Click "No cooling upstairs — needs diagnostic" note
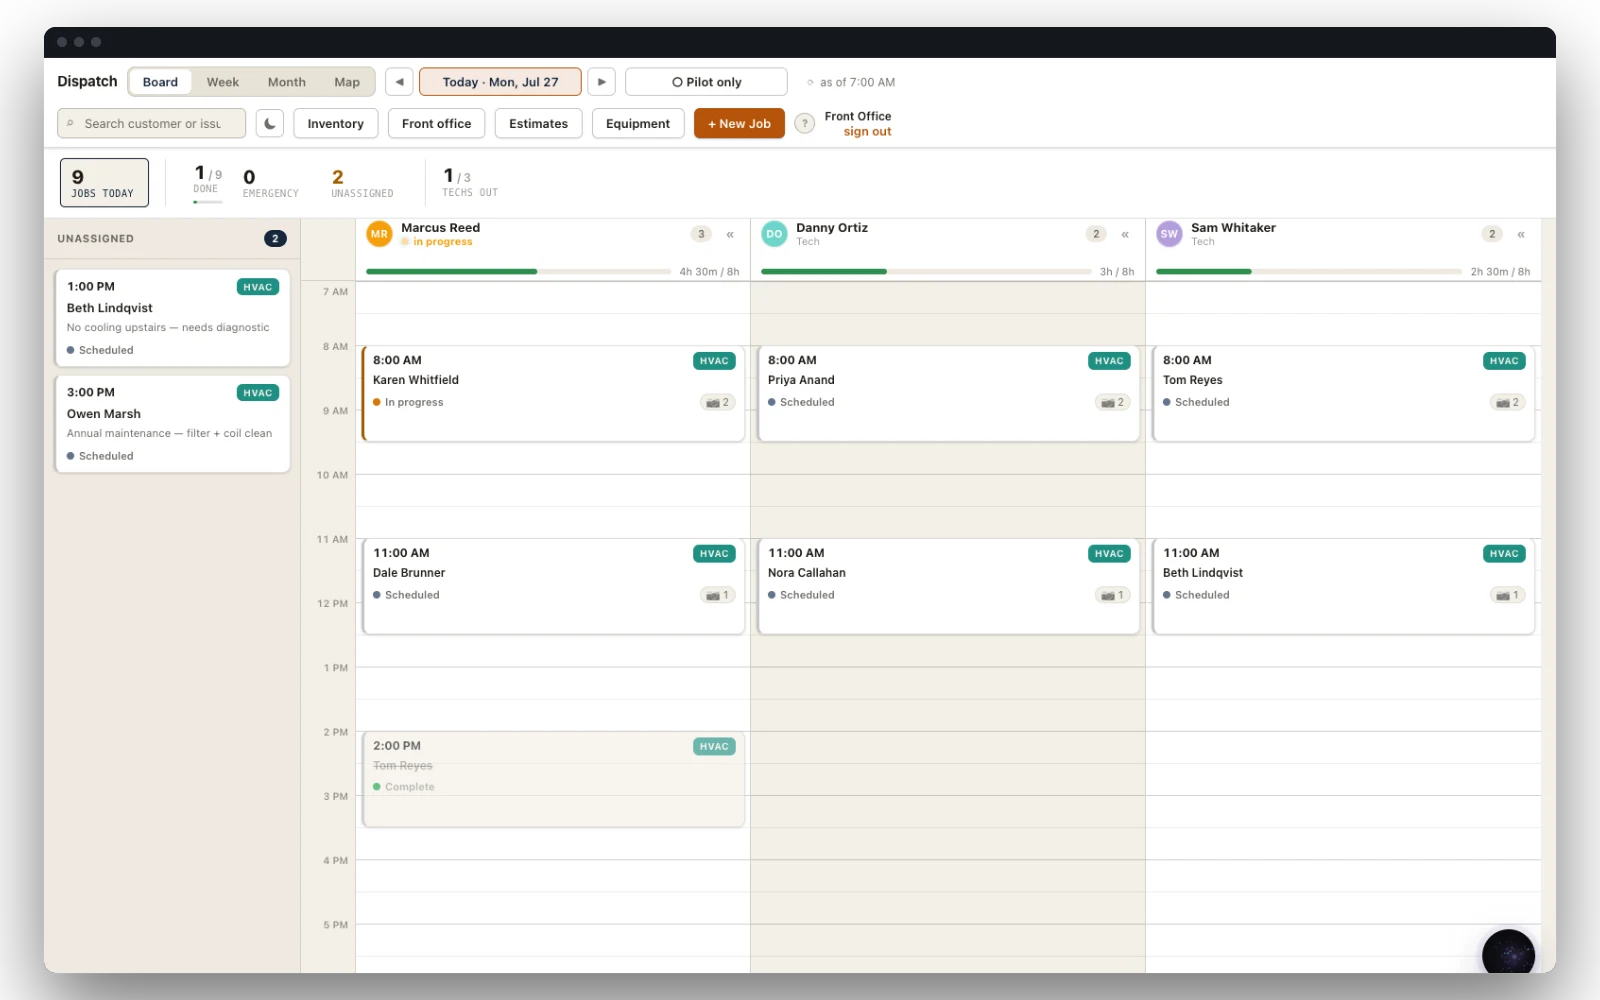Screen dimensions: 1600x1000 point(168,328)
